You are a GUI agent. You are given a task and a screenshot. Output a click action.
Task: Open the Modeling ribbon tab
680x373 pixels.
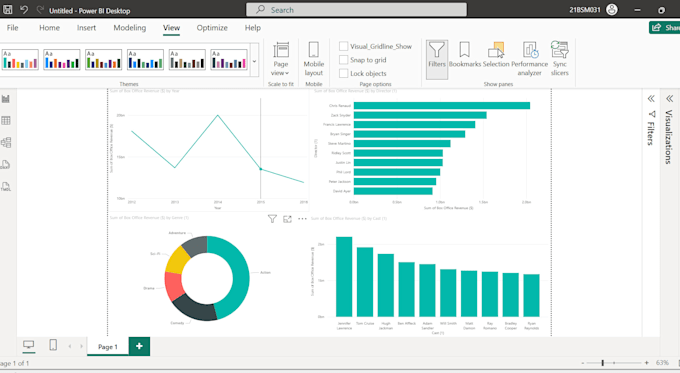(x=130, y=28)
